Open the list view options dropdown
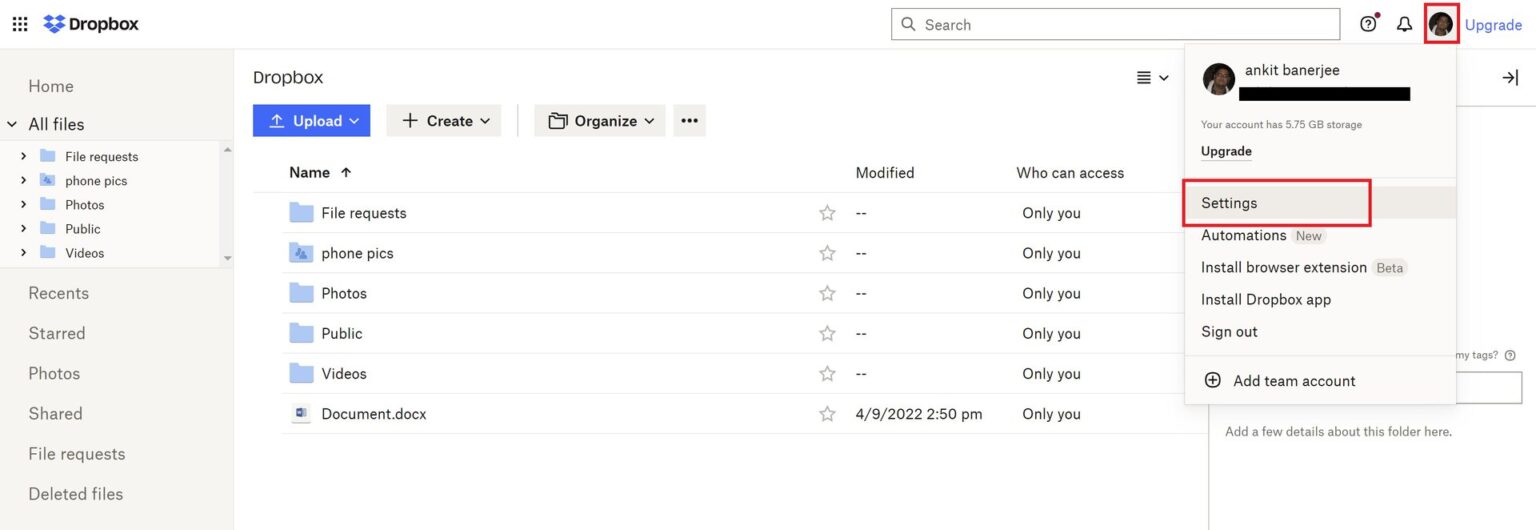Screen dimensions: 1536x530 (1152, 78)
